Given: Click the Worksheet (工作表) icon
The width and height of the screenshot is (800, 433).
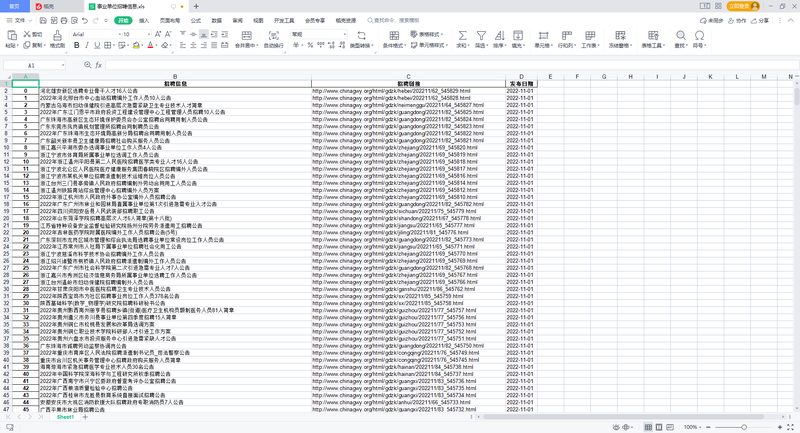Looking at the screenshot, I should (x=590, y=35).
